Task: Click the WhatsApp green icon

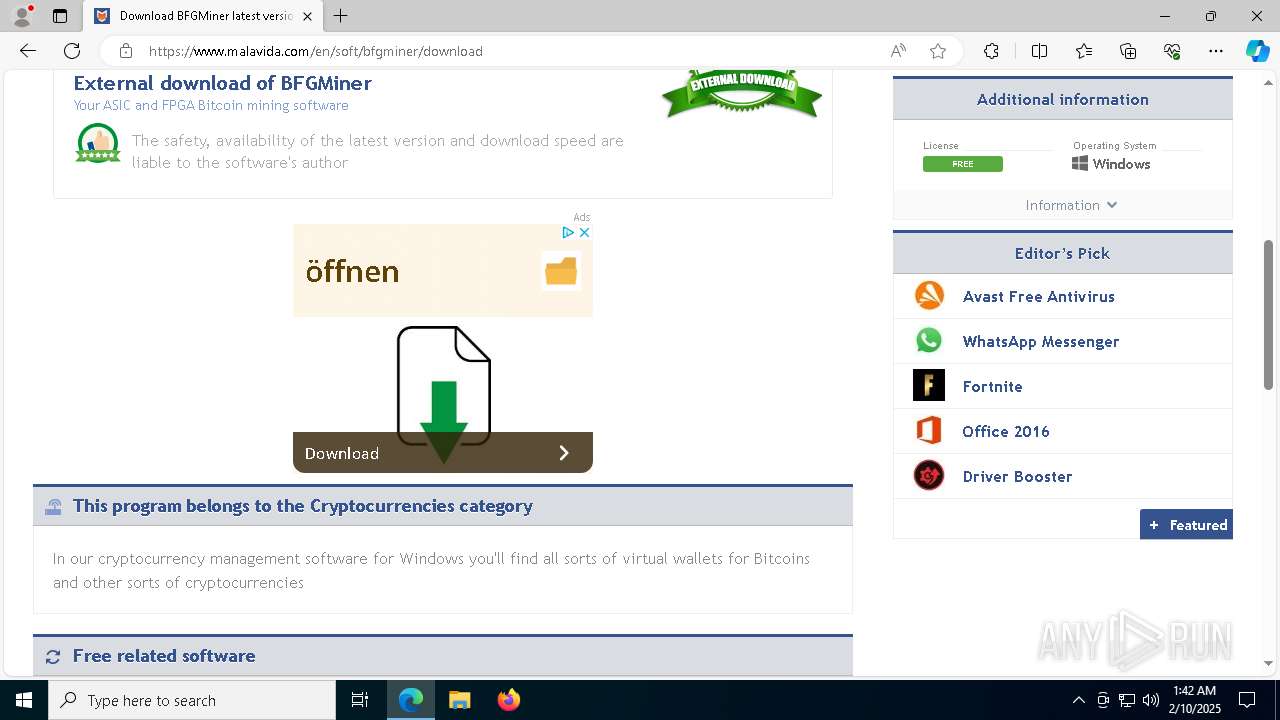Action: [929, 341]
